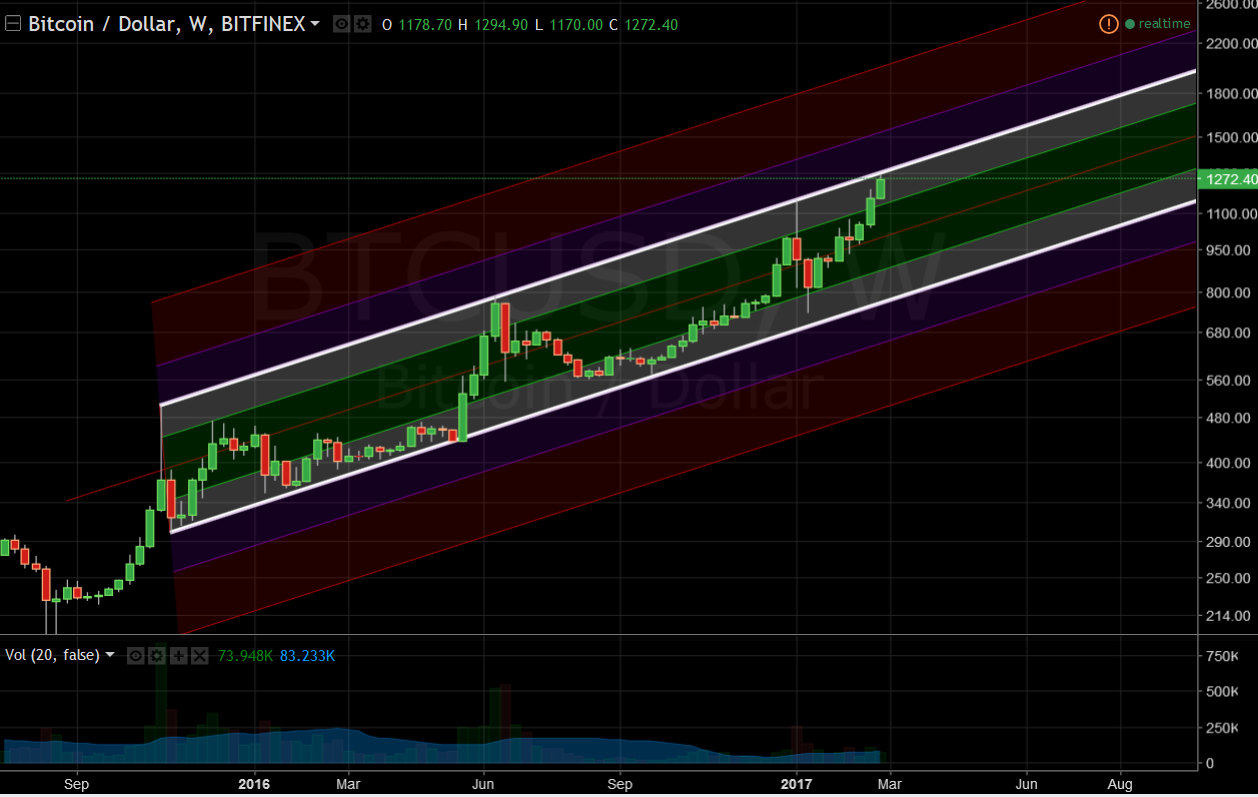Toggle main series visibility eye icon
The width and height of the screenshot is (1258, 797).
pos(342,24)
